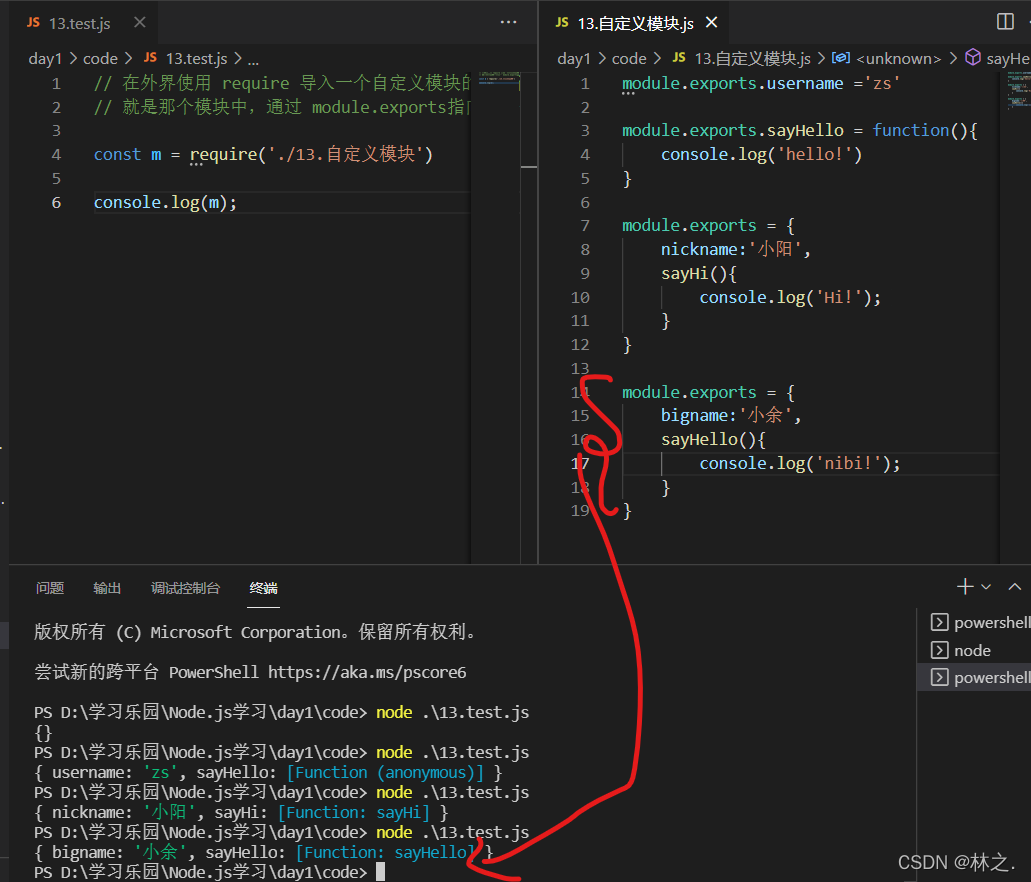The image size is (1031, 882).
Task: Click the terminal command prompt input line
Action: coord(209,872)
